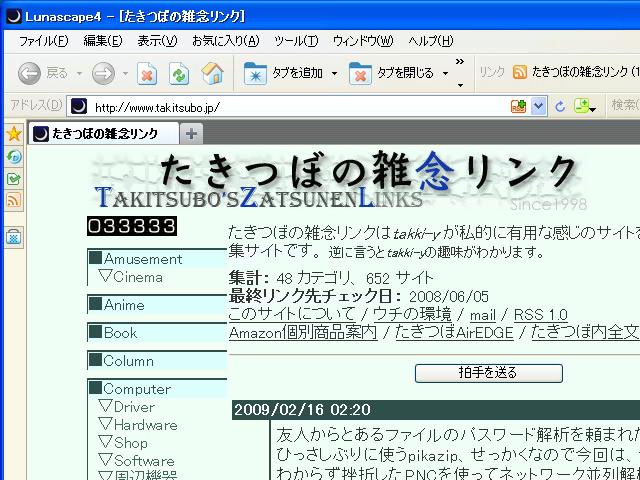
Task: Click the Forward navigation arrow button
Action: click(x=103, y=73)
